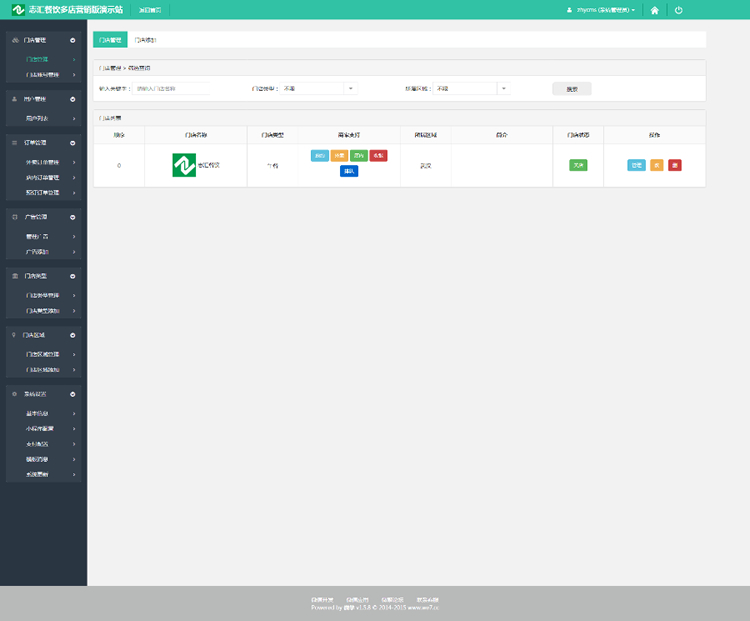Click the store name keyword input field

pos(171,88)
